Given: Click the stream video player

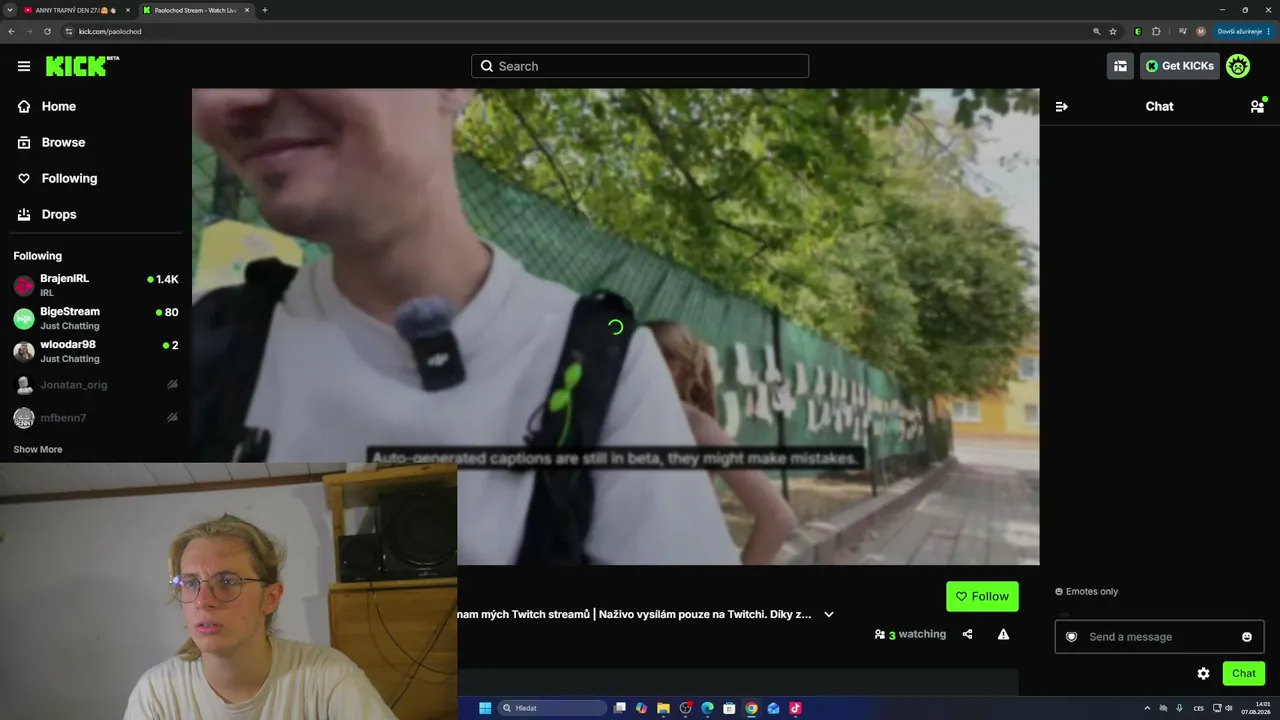Looking at the screenshot, I should coord(616,327).
